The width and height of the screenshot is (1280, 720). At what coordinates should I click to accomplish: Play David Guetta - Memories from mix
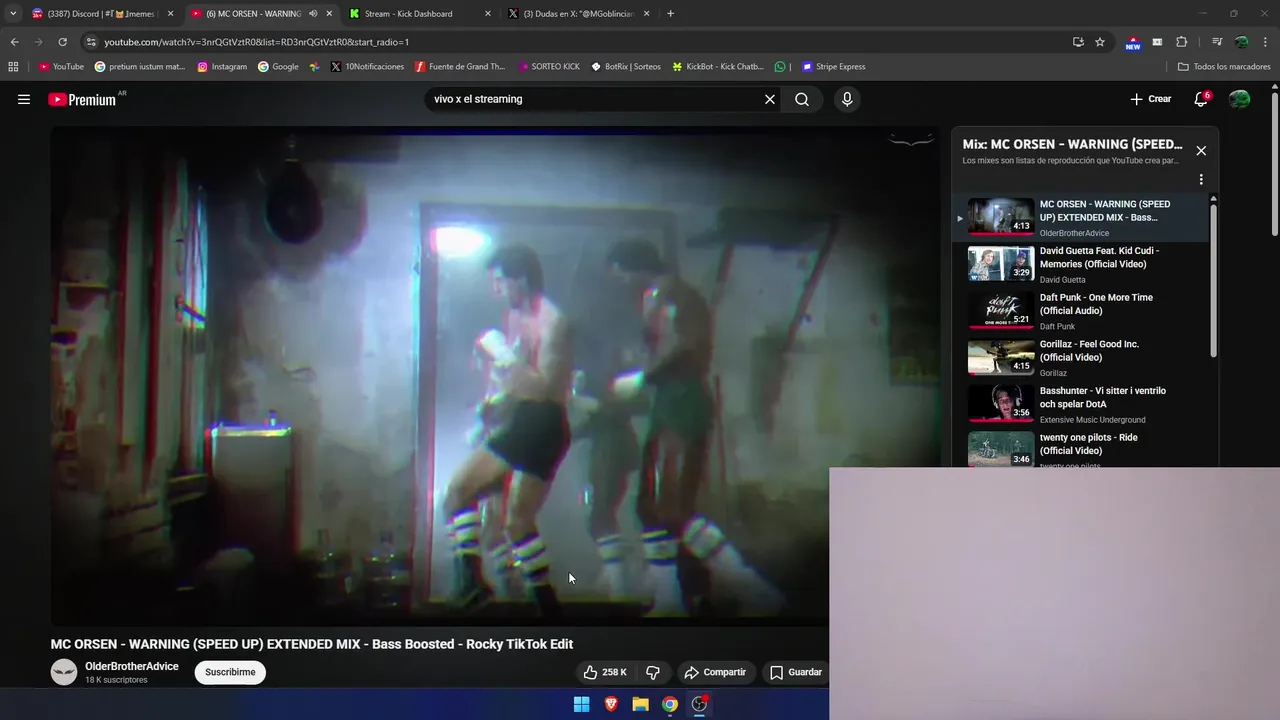(x=1080, y=264)
